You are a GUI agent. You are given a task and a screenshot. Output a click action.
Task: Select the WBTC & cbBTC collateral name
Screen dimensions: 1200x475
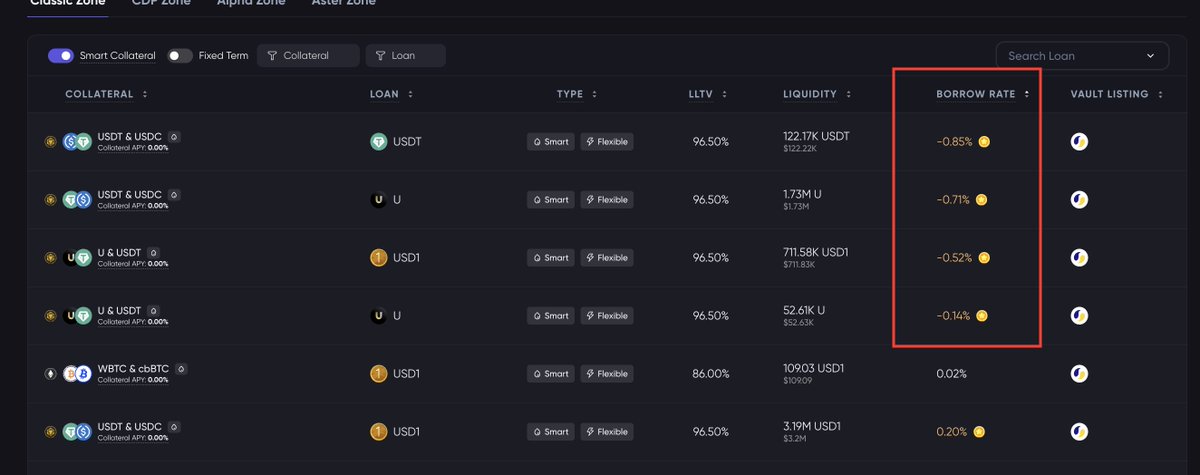[134, 369]
